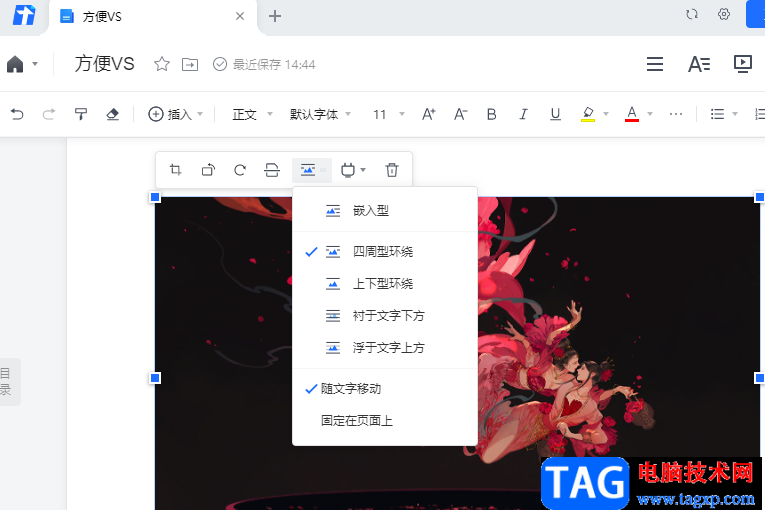Toggle the text wrapping layout button
765x510 pixels.
(312, 170)
